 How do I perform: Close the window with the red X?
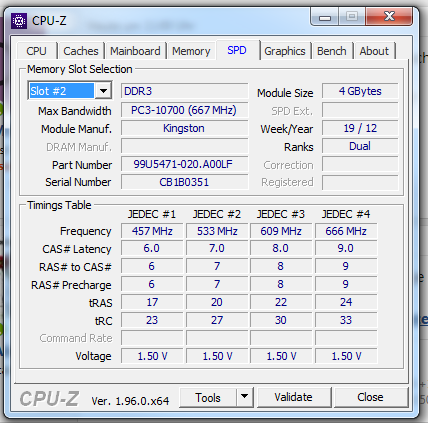coord(389,16)
